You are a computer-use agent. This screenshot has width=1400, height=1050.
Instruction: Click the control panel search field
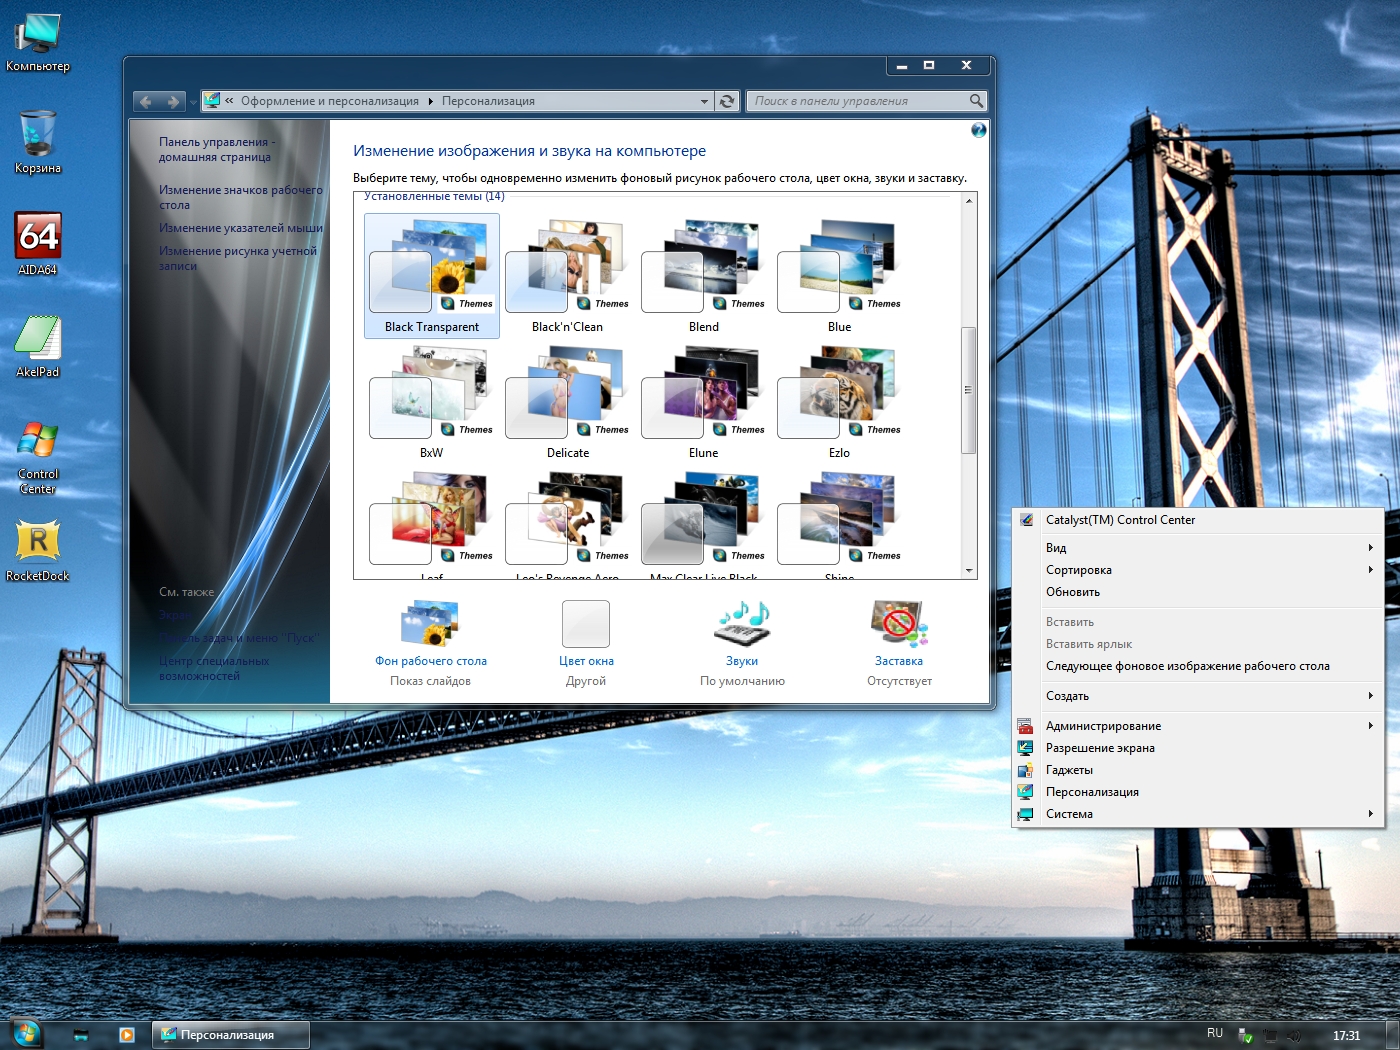(x=857, y=101)
